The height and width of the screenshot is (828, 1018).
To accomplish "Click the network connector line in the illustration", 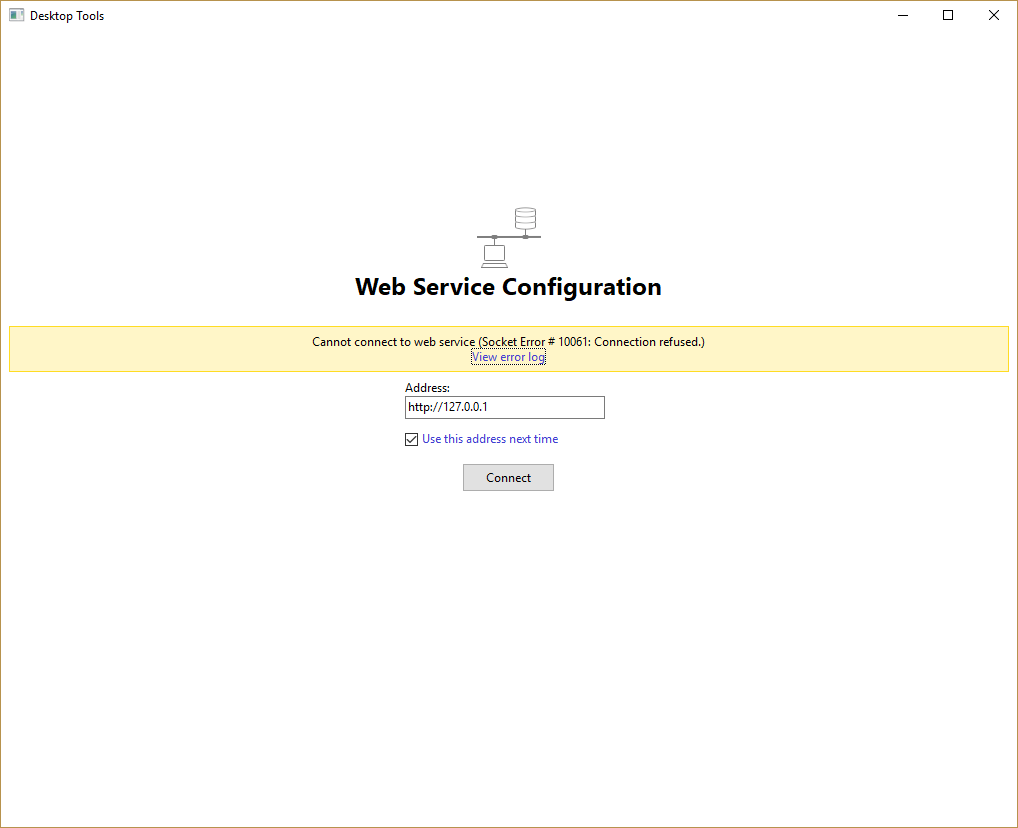I will 508,238.
